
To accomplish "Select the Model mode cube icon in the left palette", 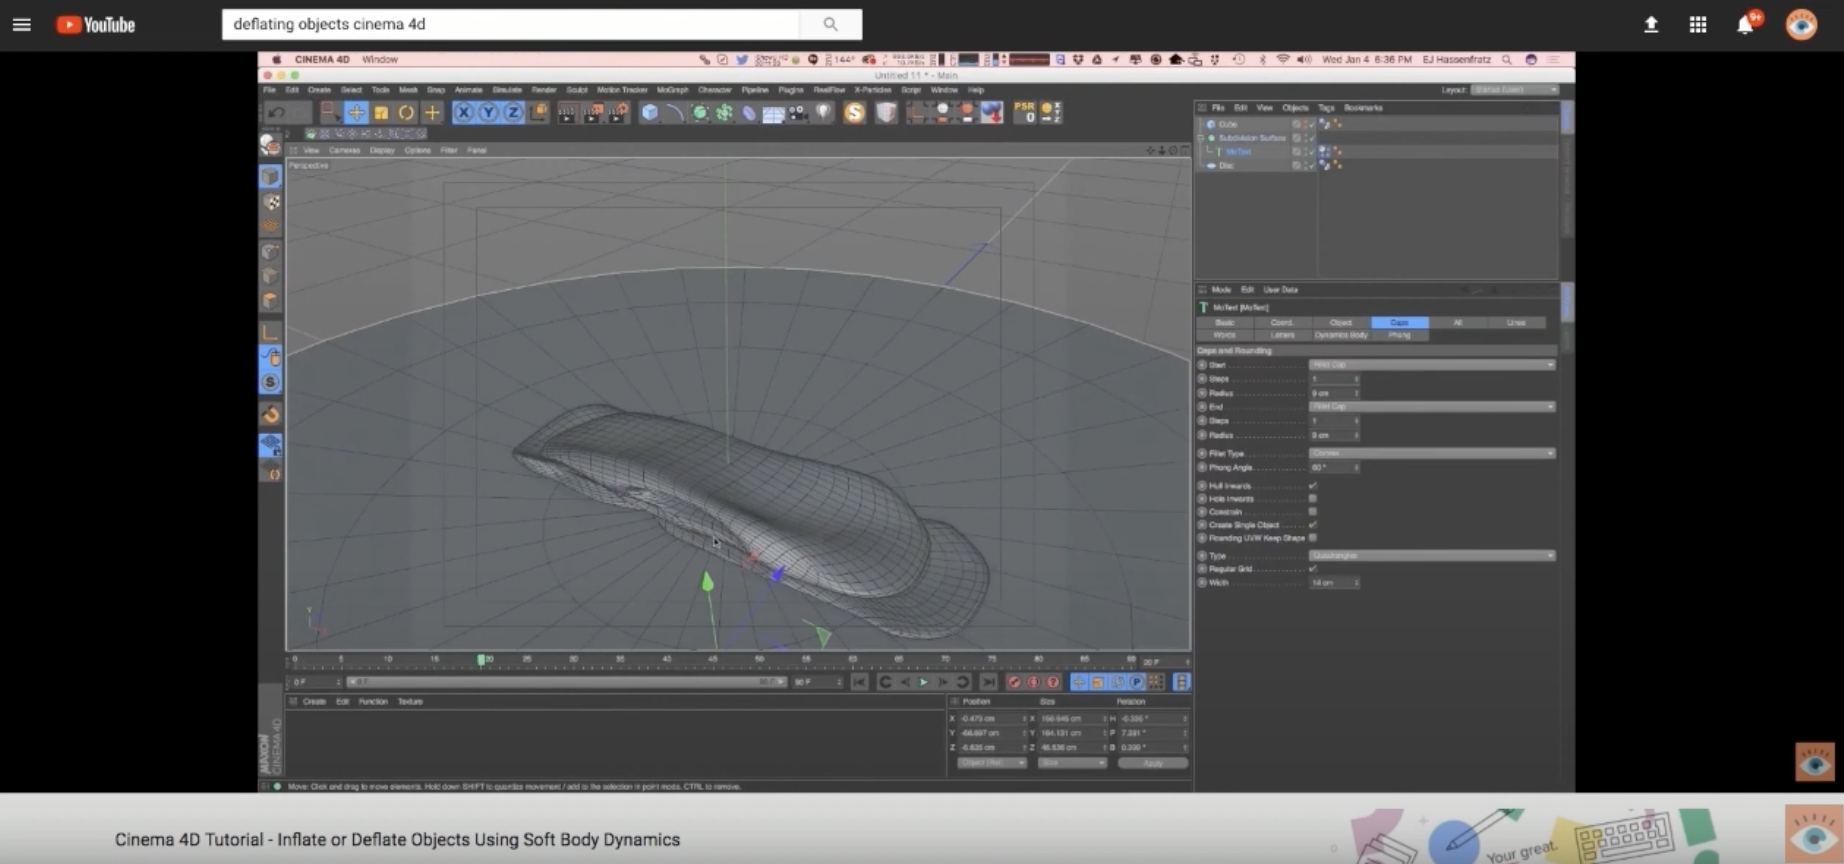I will [270, 177].
